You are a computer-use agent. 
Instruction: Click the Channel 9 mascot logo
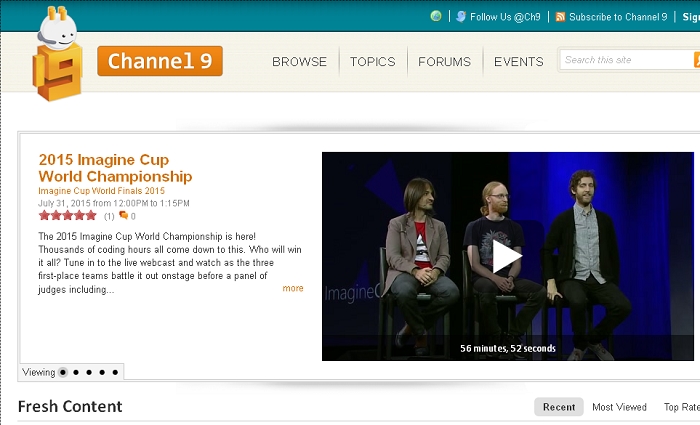click(58, 54)
